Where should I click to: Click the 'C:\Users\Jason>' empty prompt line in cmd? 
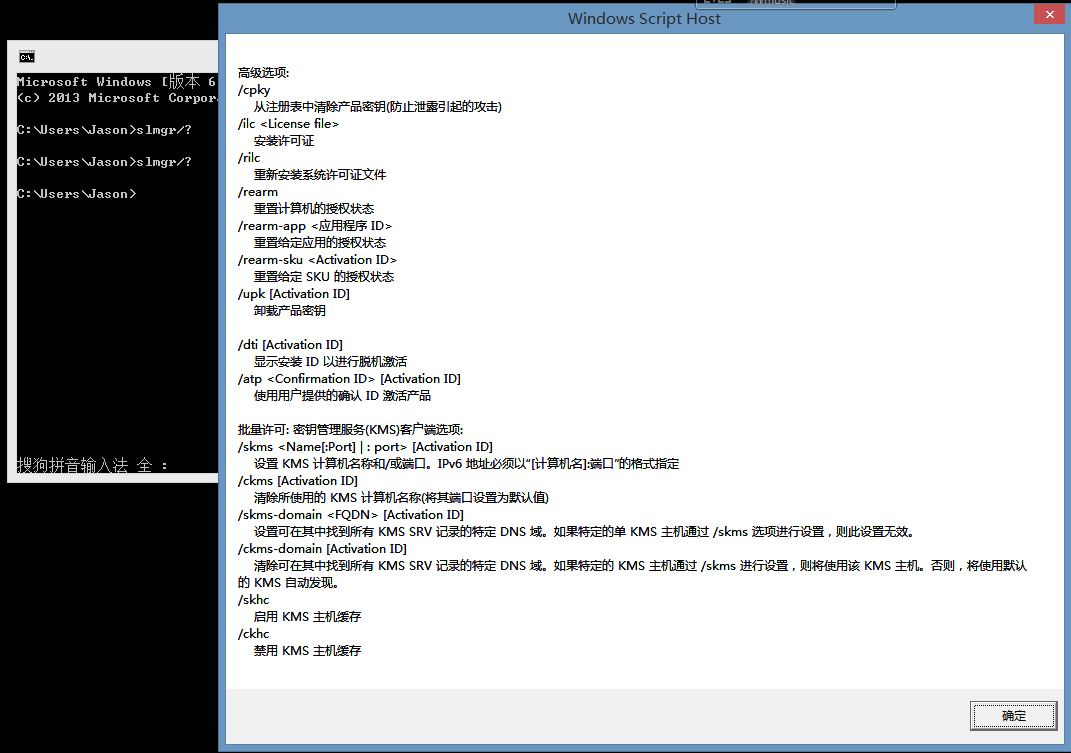tap(76, 194)
